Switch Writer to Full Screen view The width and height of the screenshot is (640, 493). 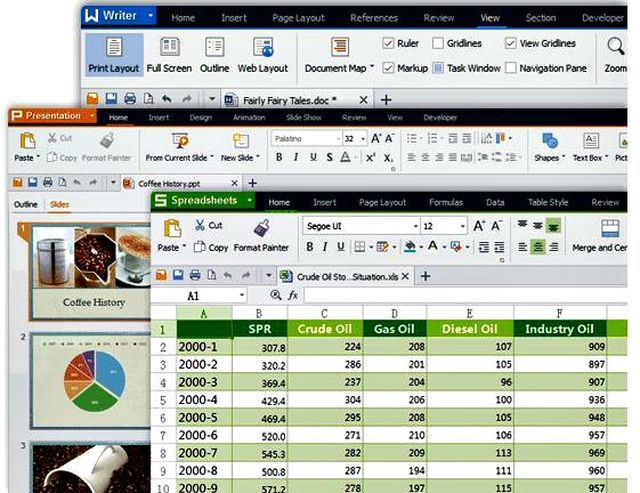[169, 55]
